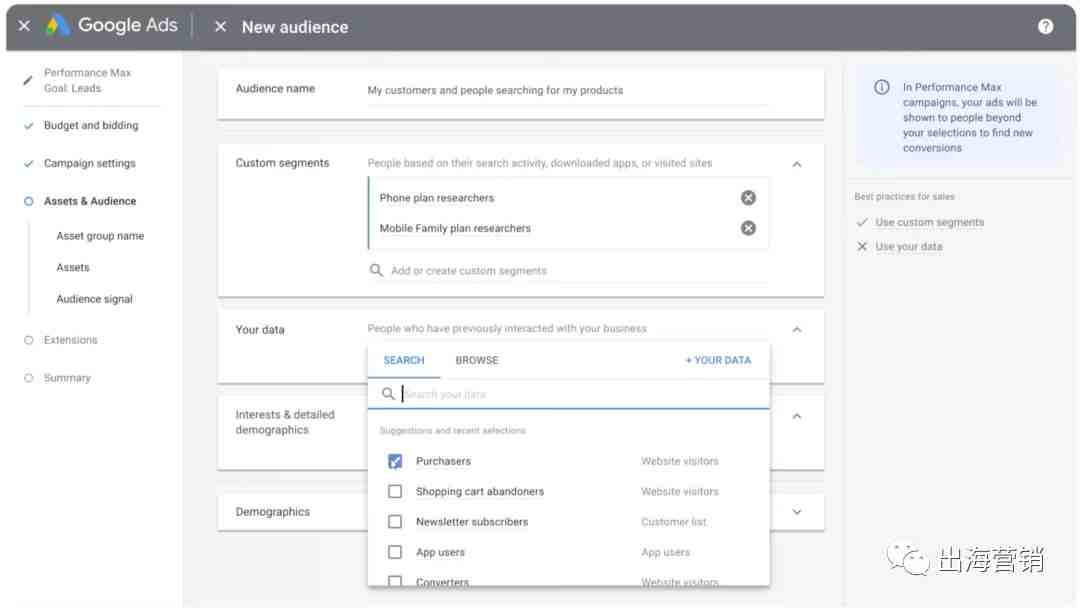
Task: Open the help question mark icon
Action: click(x=1046, y=26)
